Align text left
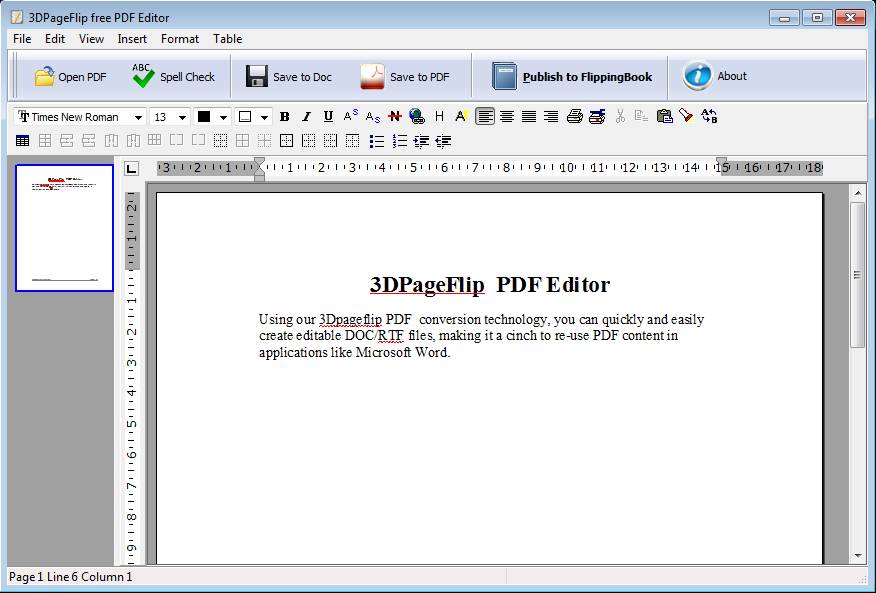The image size is (876, 593). coord(485,117)
